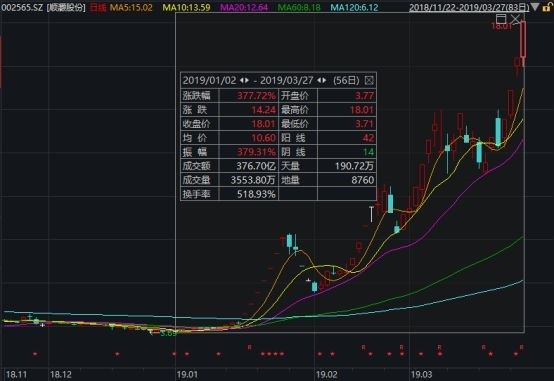
Task: Click the 518.93% 换手率 value
Action: coord(256,194)
